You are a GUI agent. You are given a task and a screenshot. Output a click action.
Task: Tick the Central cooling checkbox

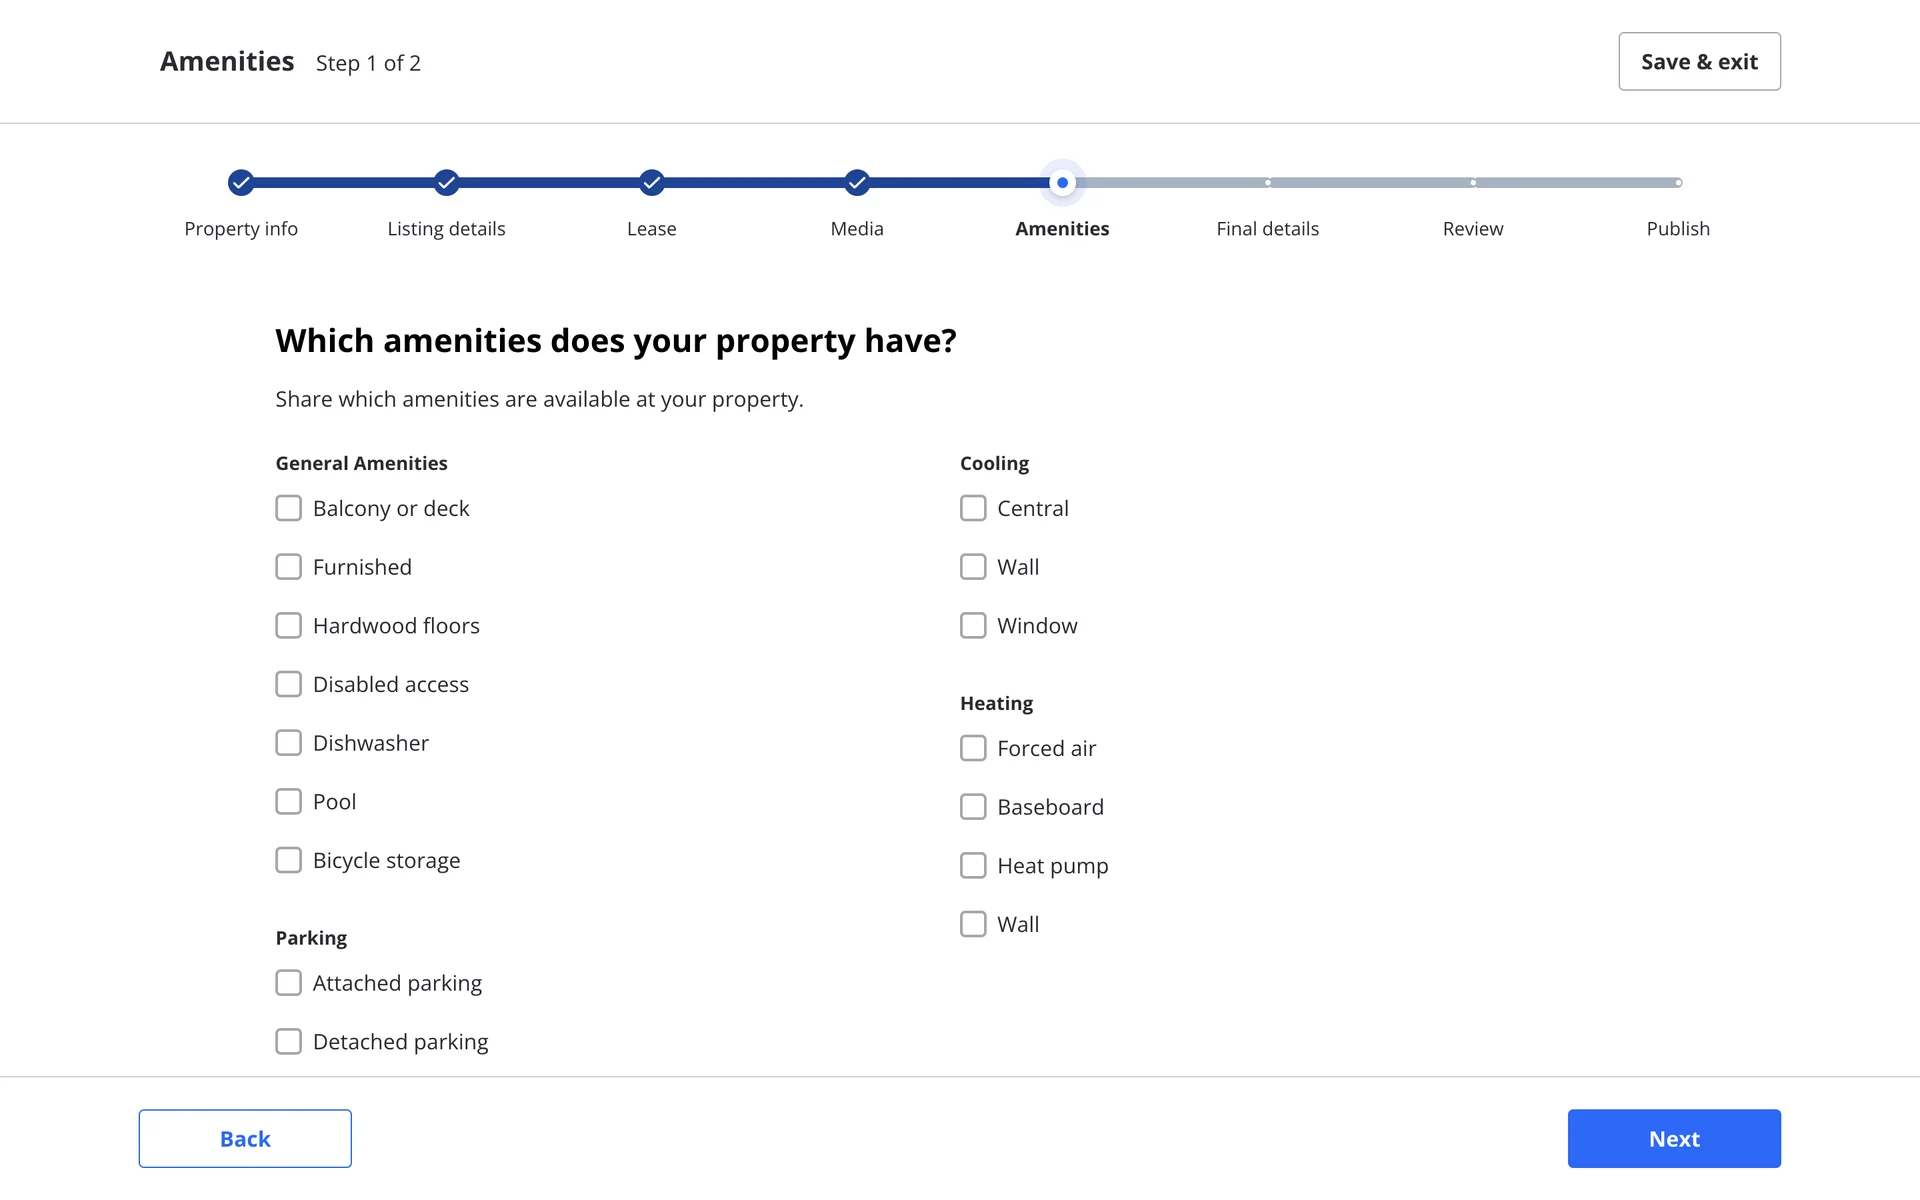(973, 508)
